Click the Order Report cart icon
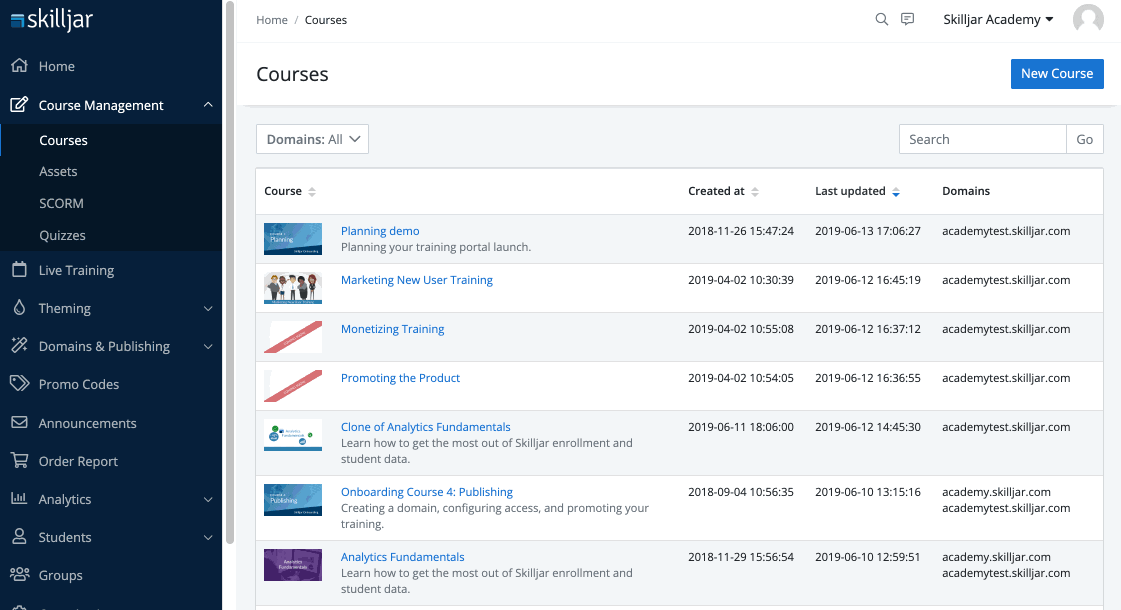The height and width of the screenshot is (610, 1121). click(x=19, y=461)
